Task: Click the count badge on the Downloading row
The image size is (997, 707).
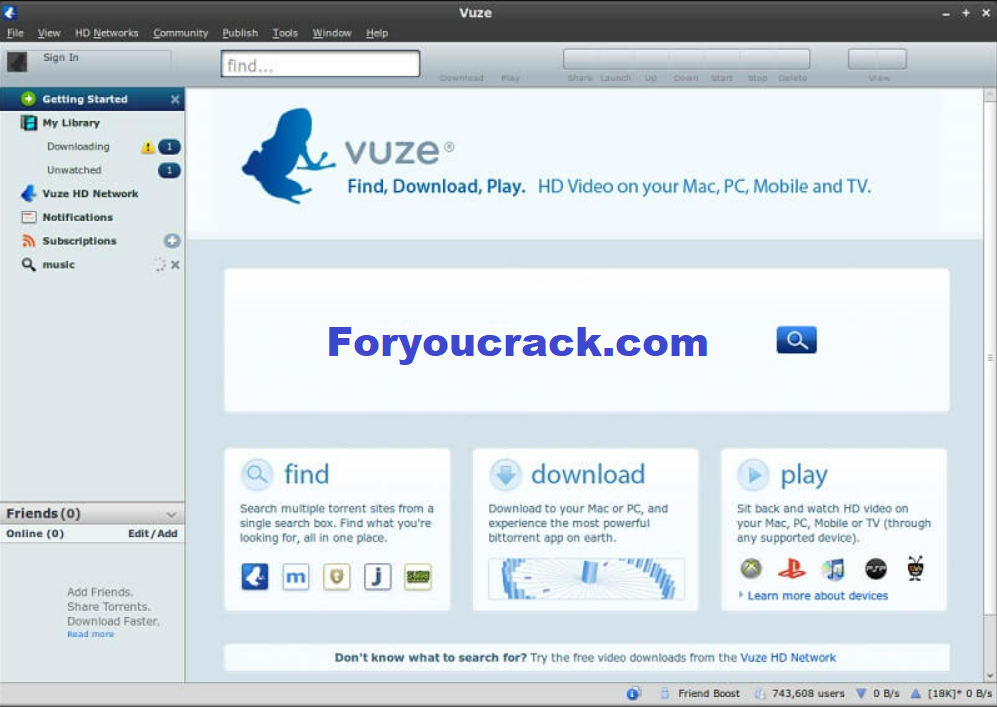Action: pos(169,147)
